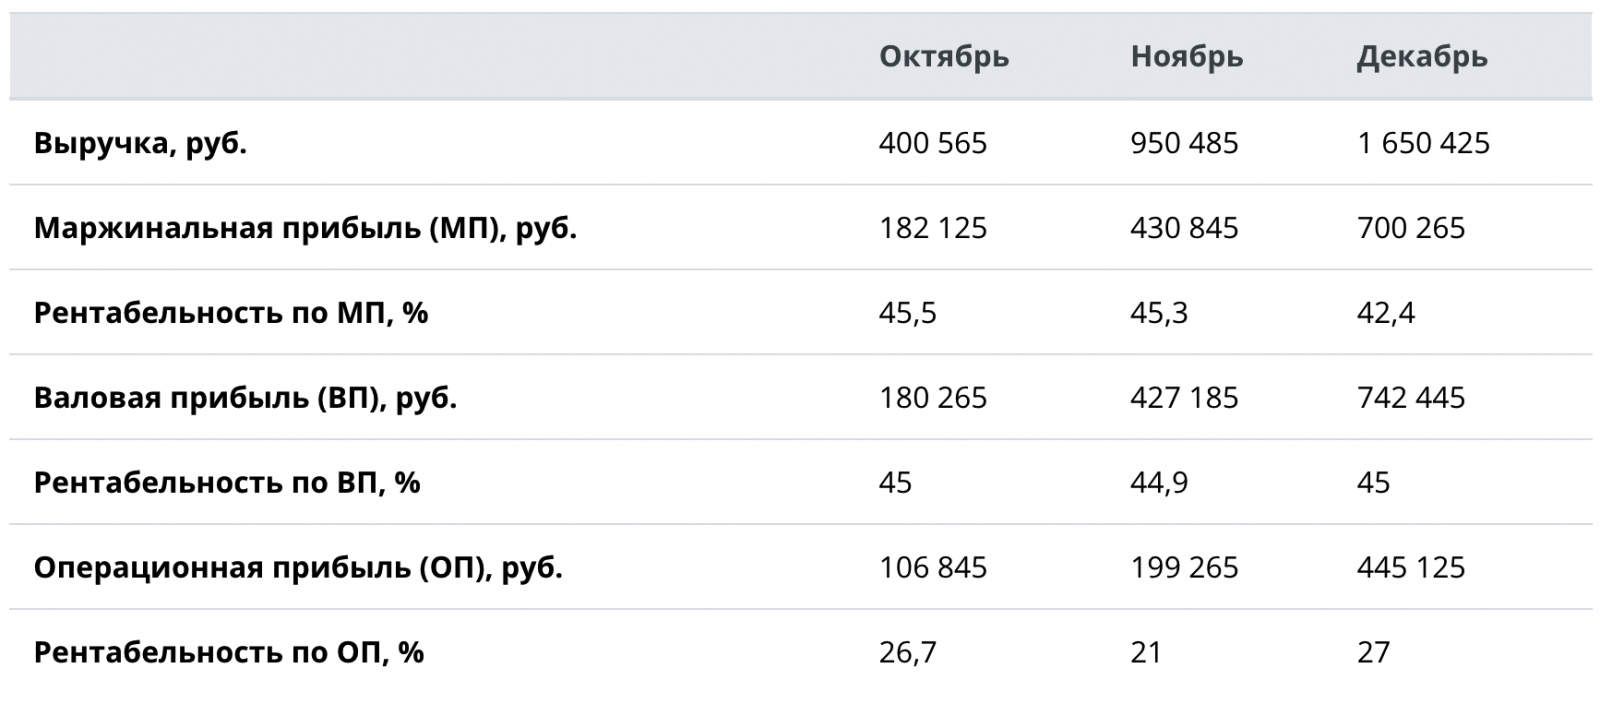Click October operating margin 26,7

pyautogui.click(x=907, y=654)
